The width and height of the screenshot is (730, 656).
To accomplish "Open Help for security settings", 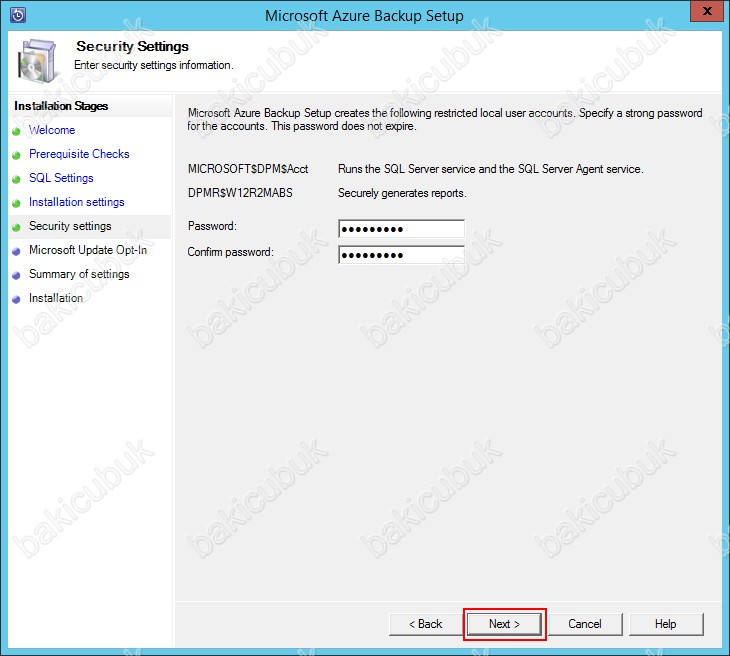I will pos(666,624).
